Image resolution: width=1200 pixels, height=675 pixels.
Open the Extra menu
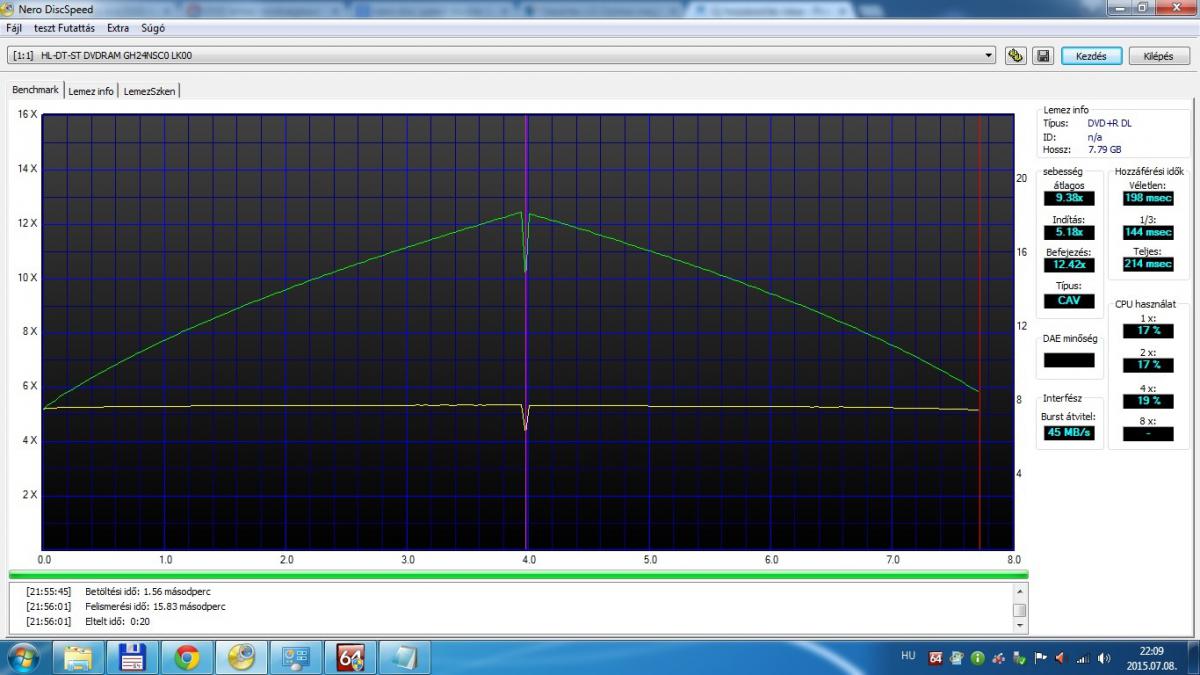tap(118, 28)
